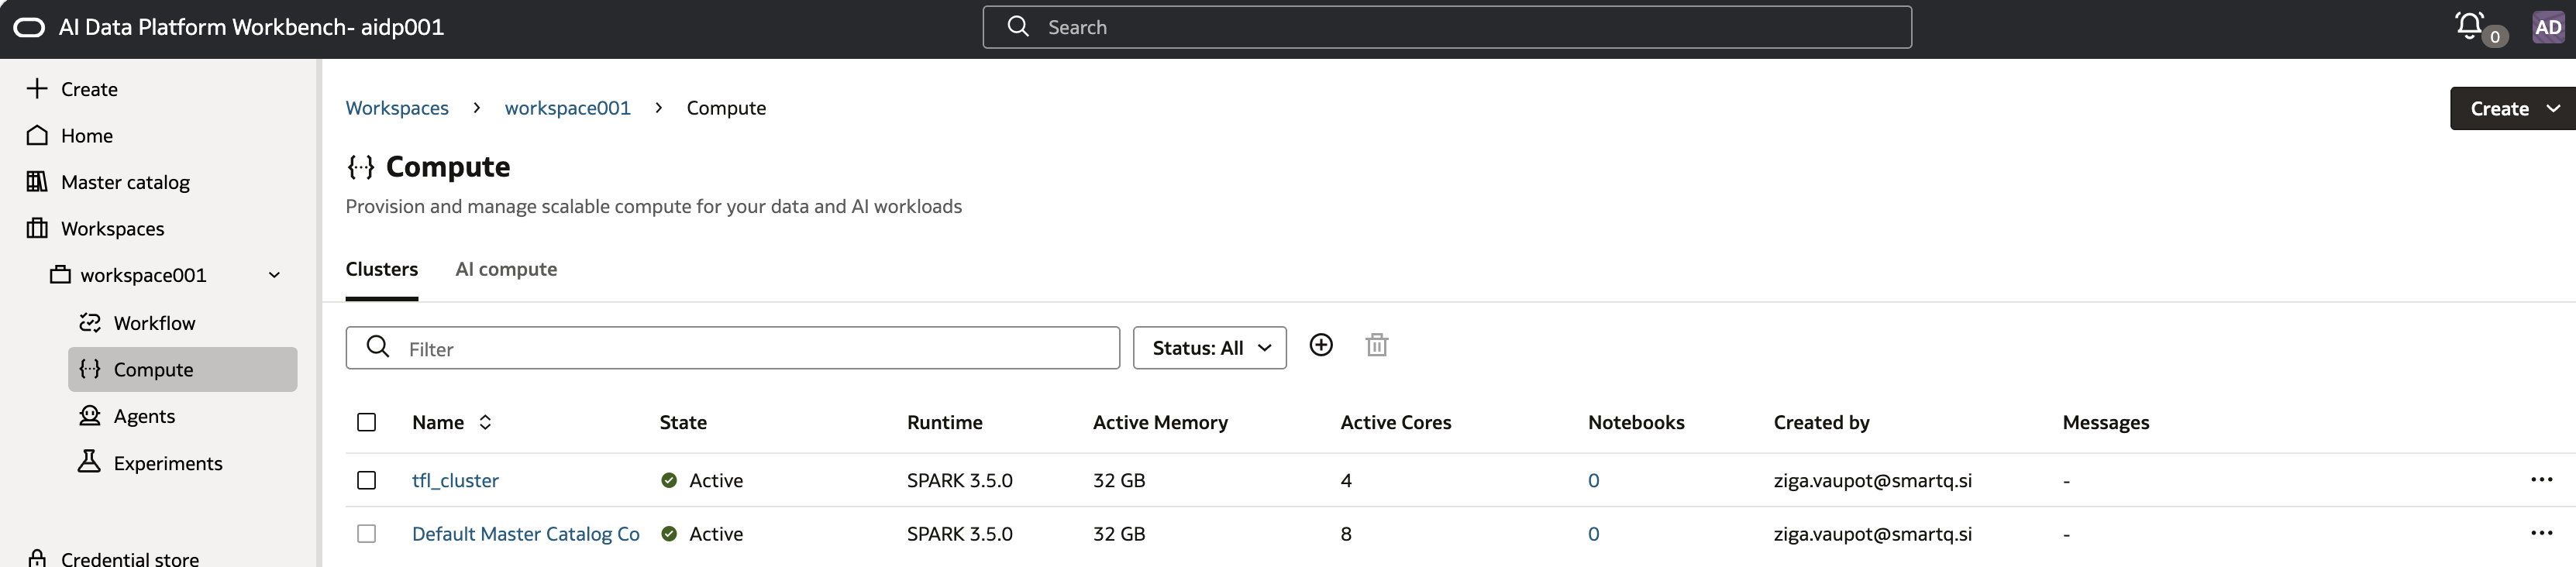The height and width of the screenshot is (567, 2576).
Task: Open Master catalog from sidebar
Action: [x=108, y=182]
